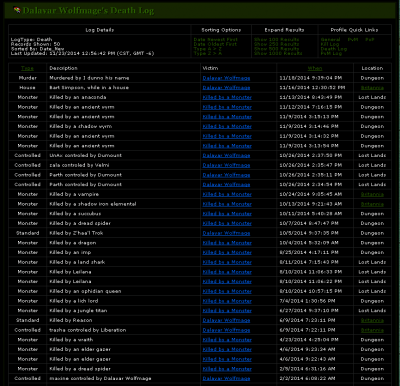The height and width of the screenshot is (386, 400).
Task: Show 500 Results
Action: [x=276, y=49]
